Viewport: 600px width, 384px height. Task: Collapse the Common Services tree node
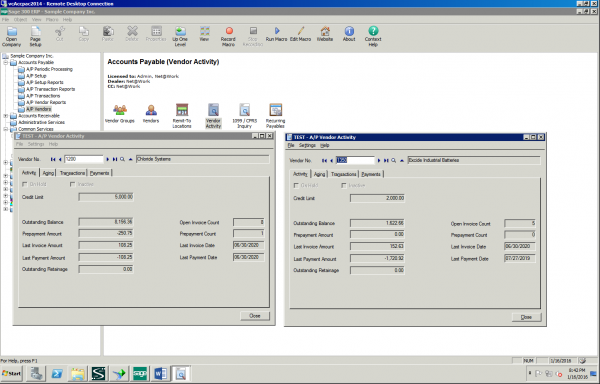click(x=6, y=129)
